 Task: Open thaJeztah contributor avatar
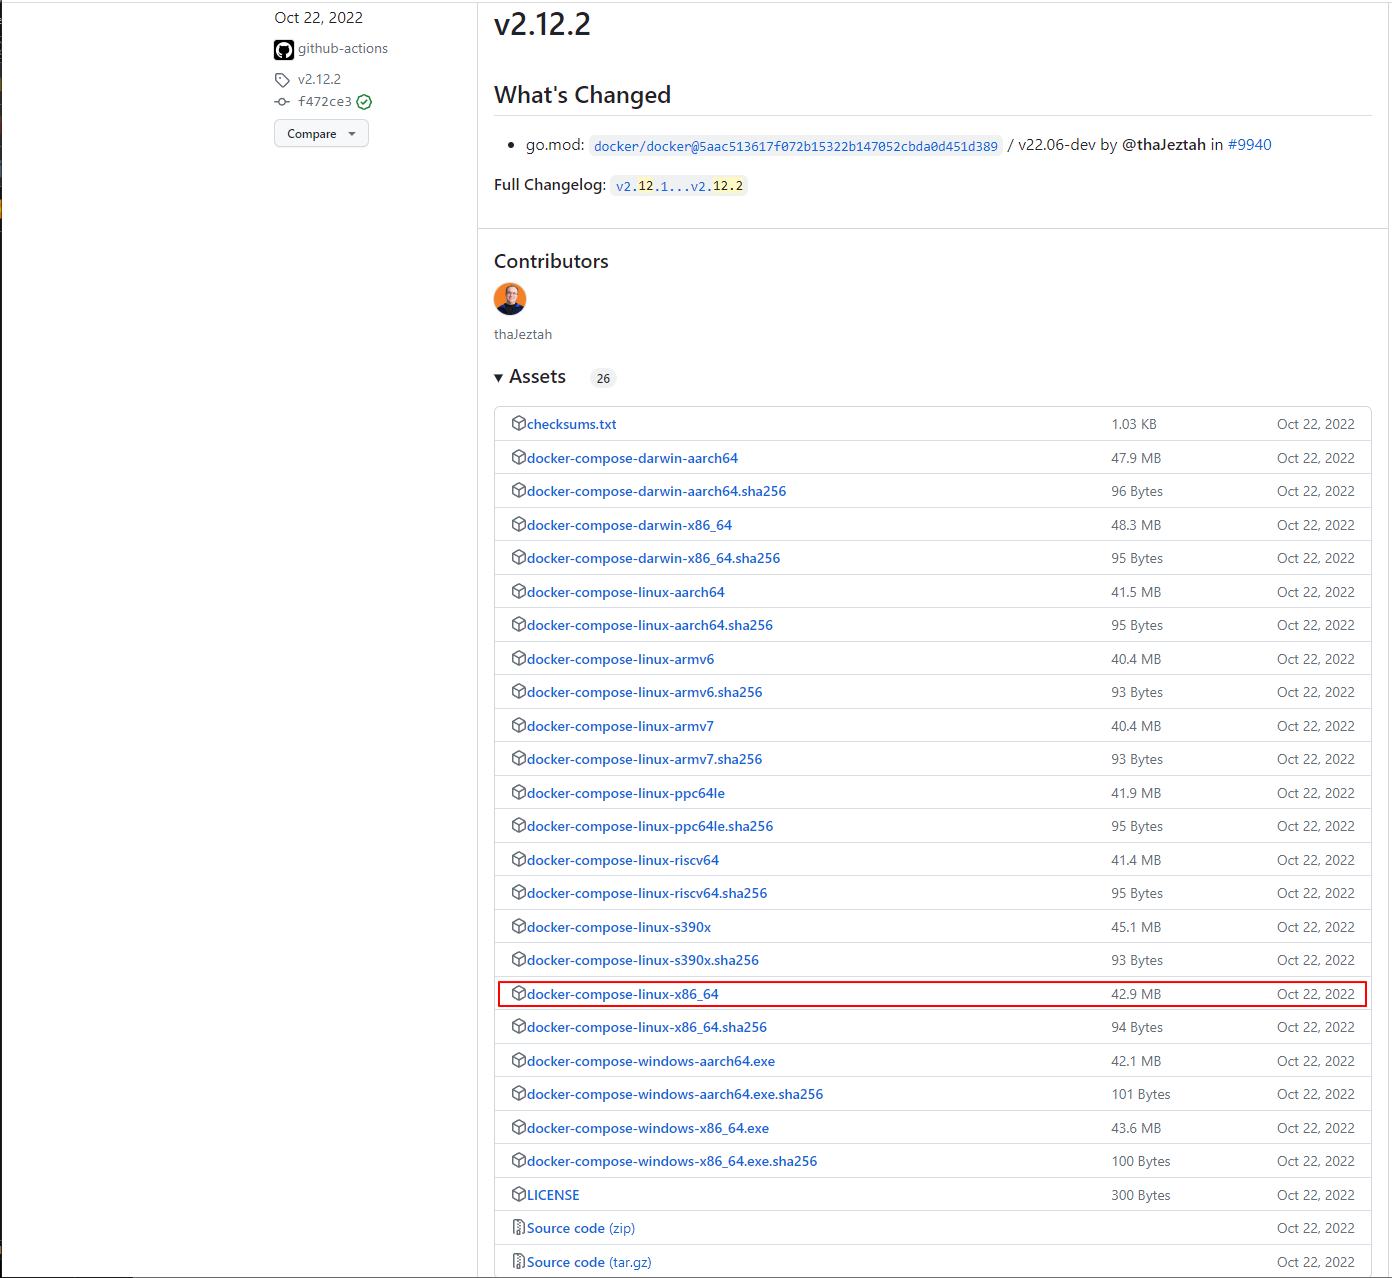point(510,299)
